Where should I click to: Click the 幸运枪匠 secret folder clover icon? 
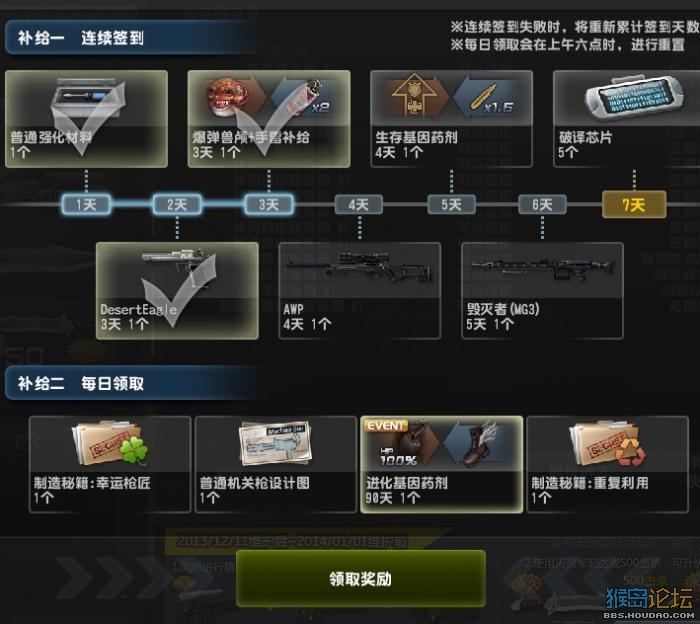click(110, 444)
